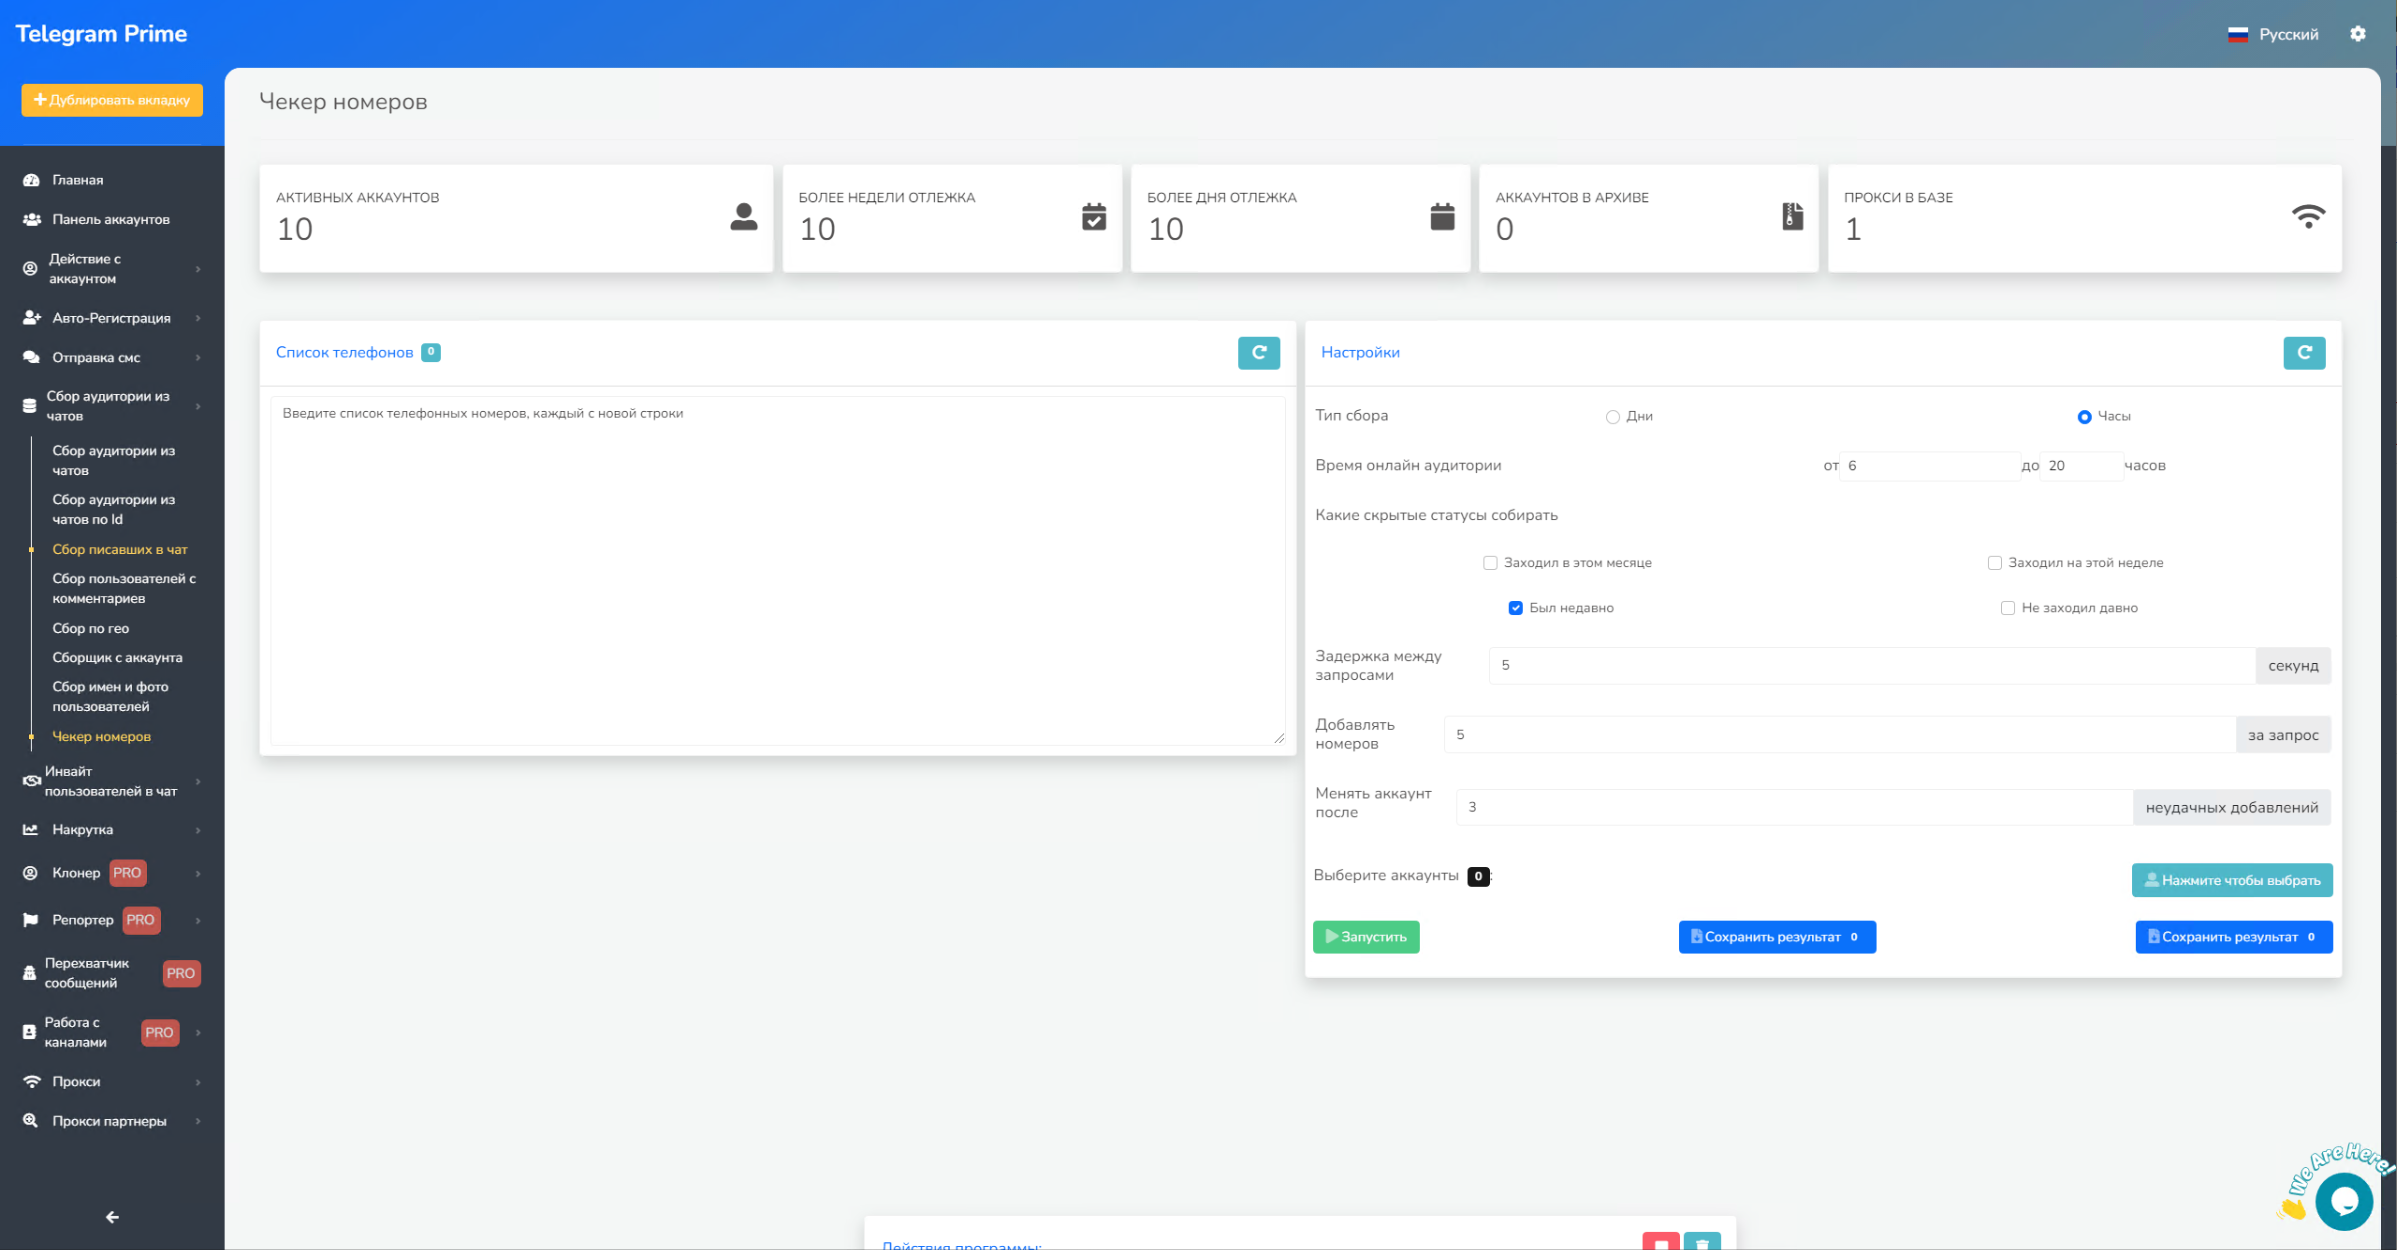Viewport: 2397px width, 1250px height.
Task: Select the Дни radio button
Action: tap(1612, 416)
